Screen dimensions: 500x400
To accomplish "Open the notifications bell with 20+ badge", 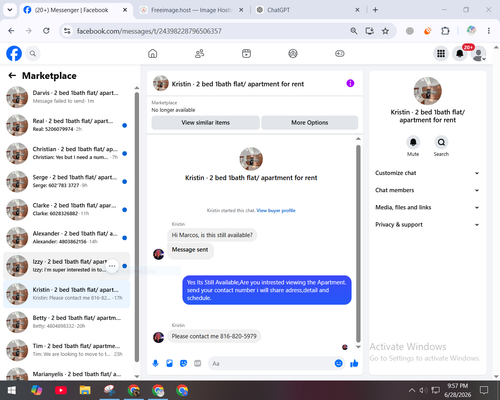I will pyautogui.click(x=460, y=53).
